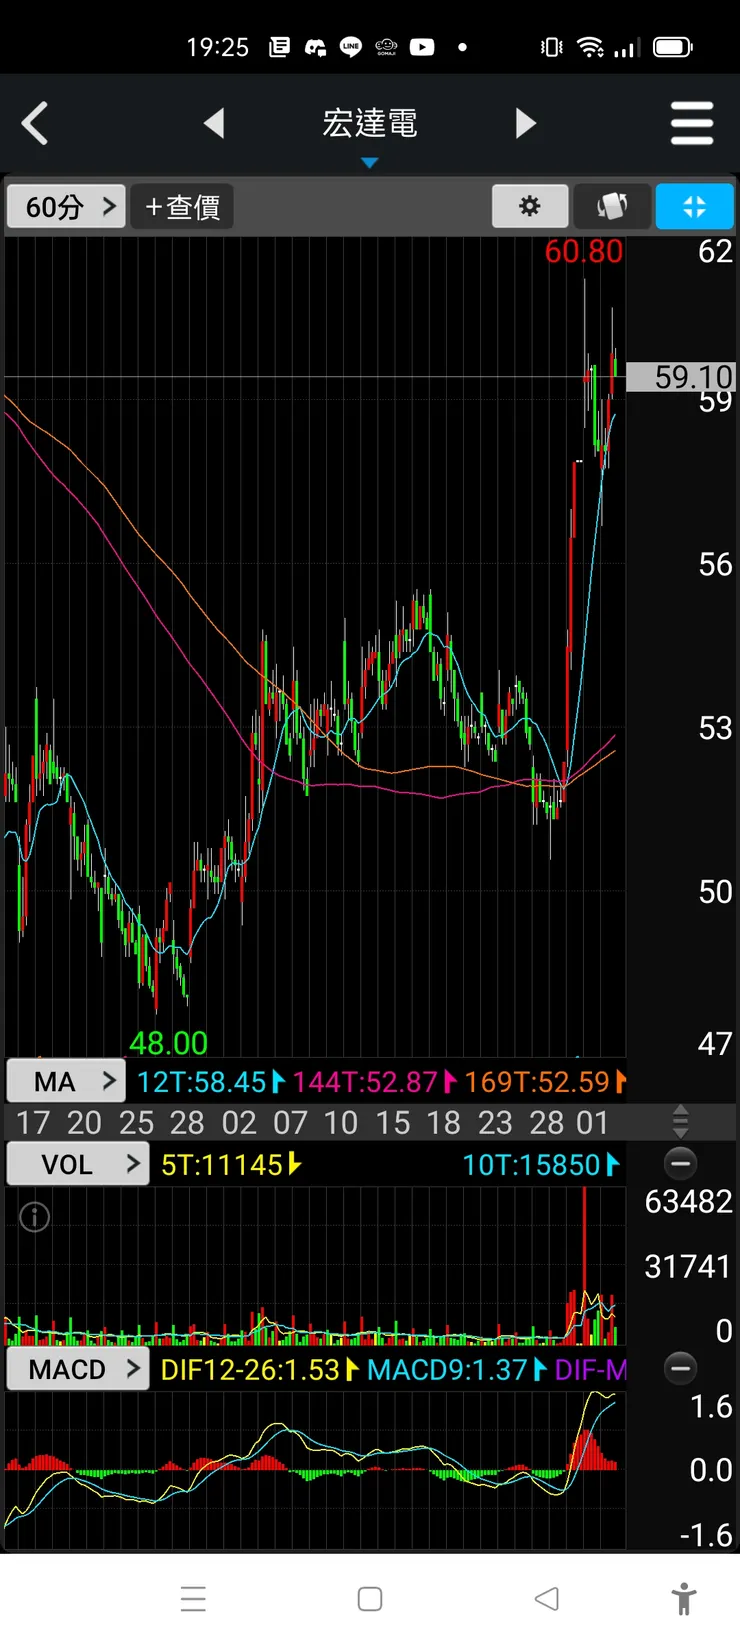Tap the 48.00 low price label

[x=168, y=1043]
